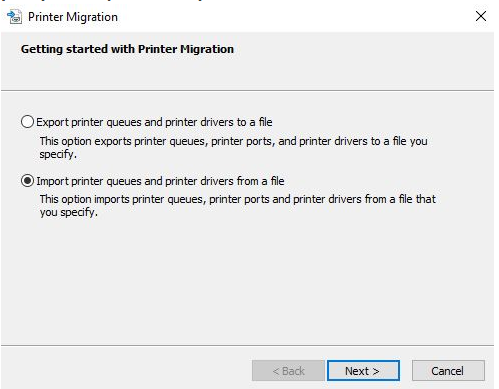Click the 'Import printer queues and printer drivers from a file' label
499x389 pixels.
point(160,181)
